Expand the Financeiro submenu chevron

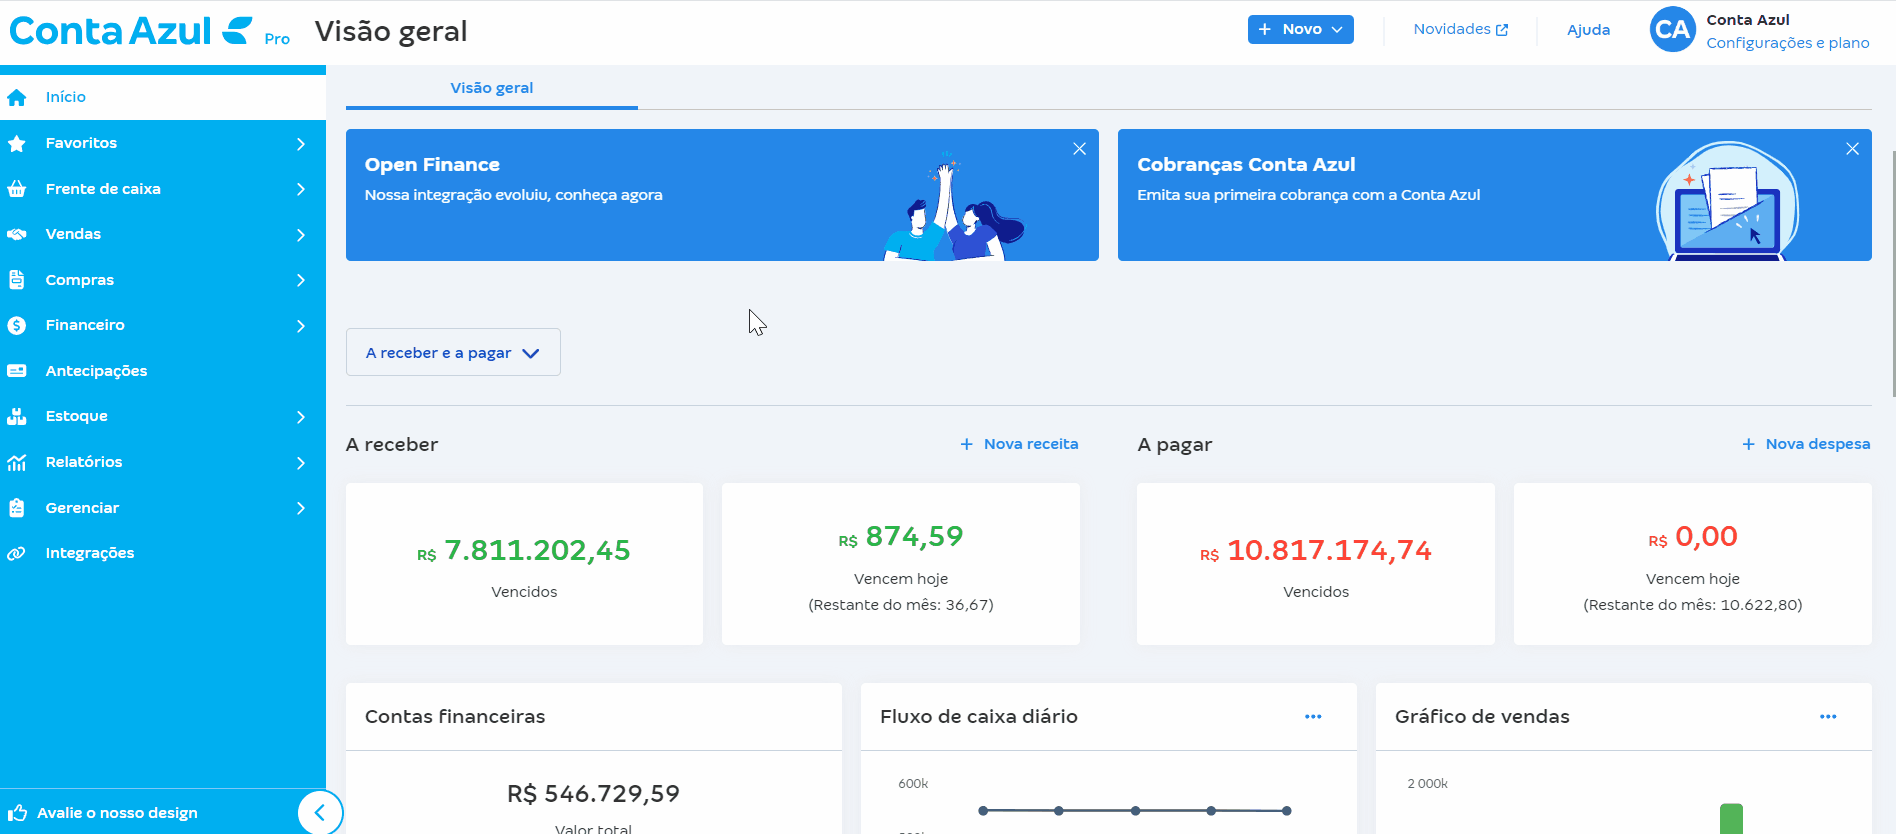tap(300, 326)
